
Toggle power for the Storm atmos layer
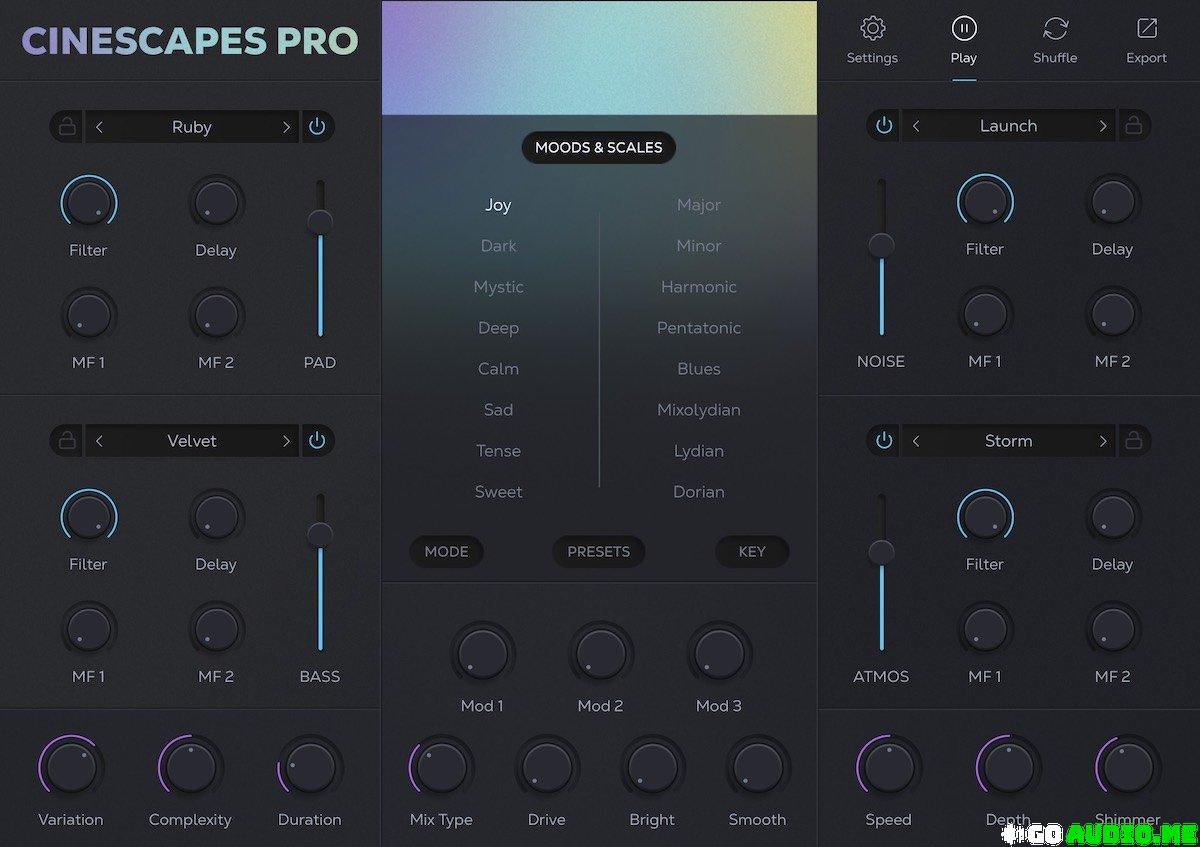[x=884, y=441]
